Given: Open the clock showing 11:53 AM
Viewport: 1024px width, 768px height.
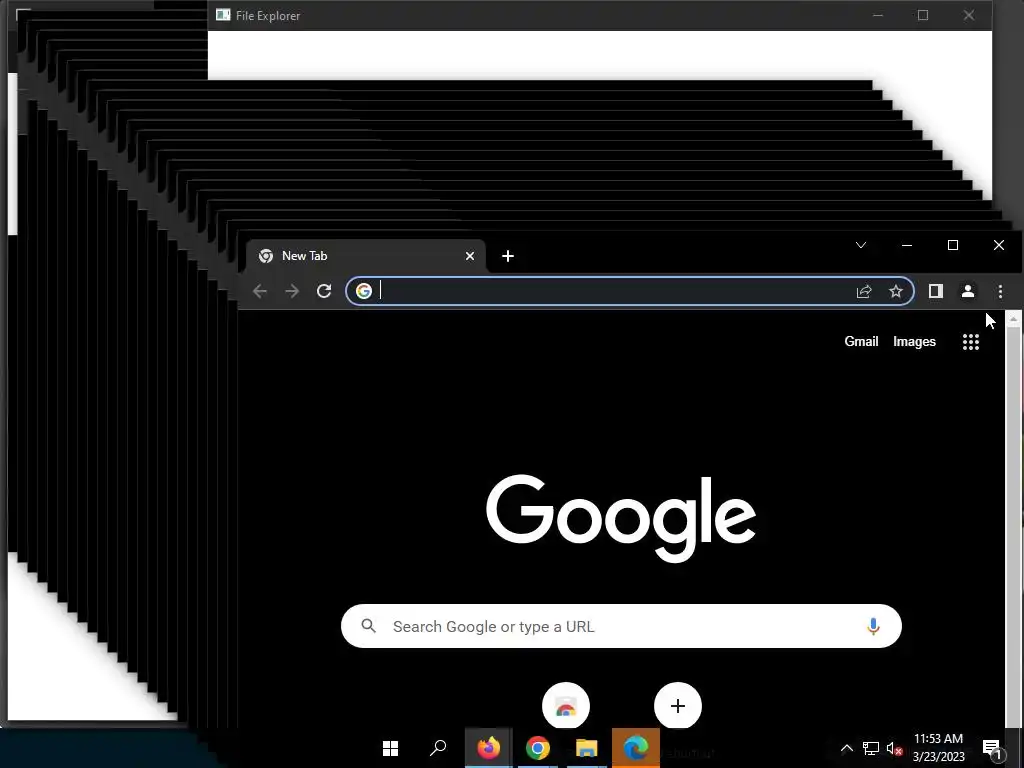Looking at the screenshot, I should tap(938, 748).
